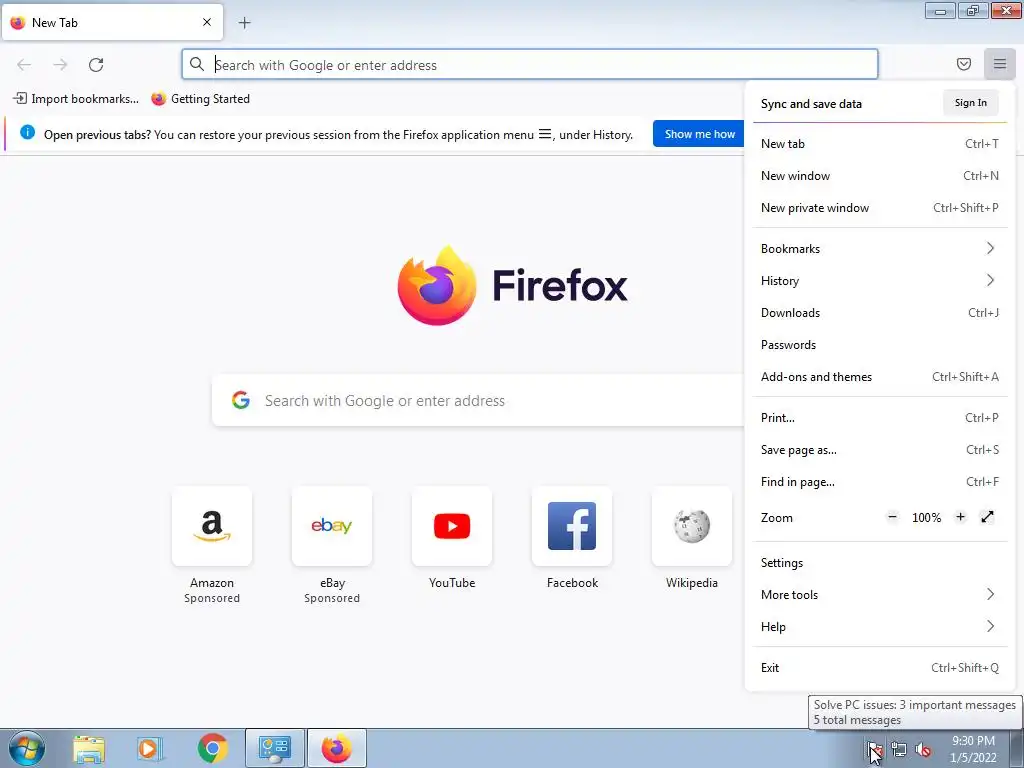The height and width of the screenshot is (768, 1024).
Task: Open a new tab with plus icon
Action: point(244,23)
